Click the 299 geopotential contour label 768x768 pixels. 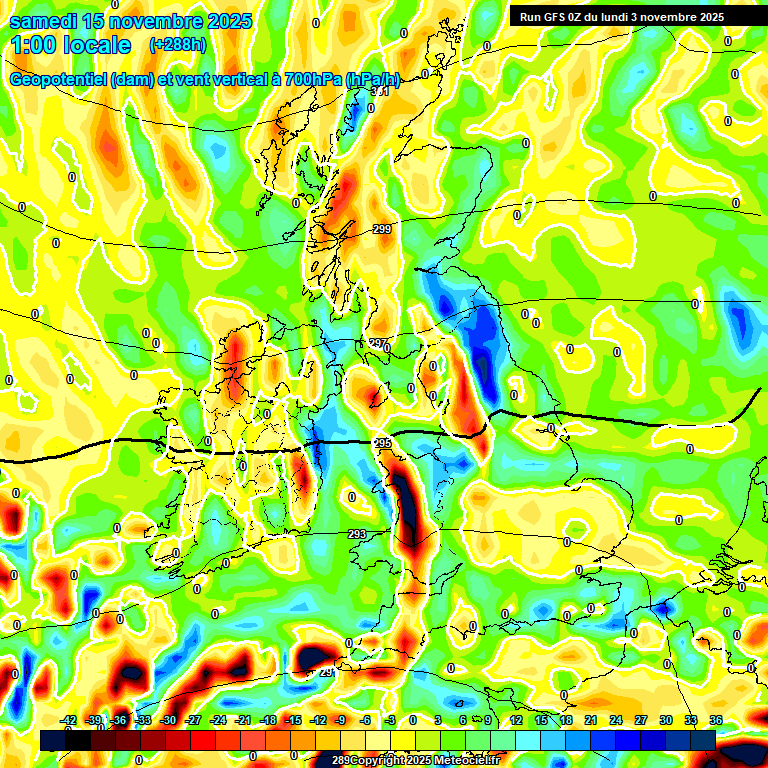click(x=382, y=229)
